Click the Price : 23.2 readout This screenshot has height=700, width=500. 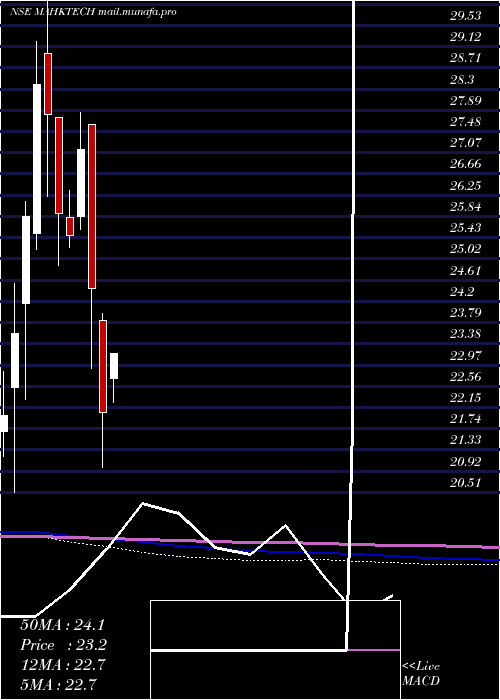point(63,645)
